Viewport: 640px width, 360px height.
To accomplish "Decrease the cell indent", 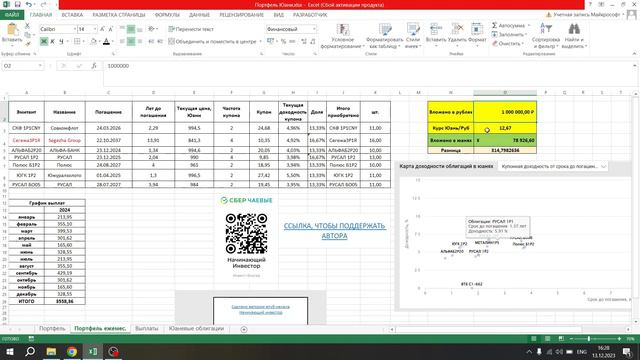I will pos(151,41).
